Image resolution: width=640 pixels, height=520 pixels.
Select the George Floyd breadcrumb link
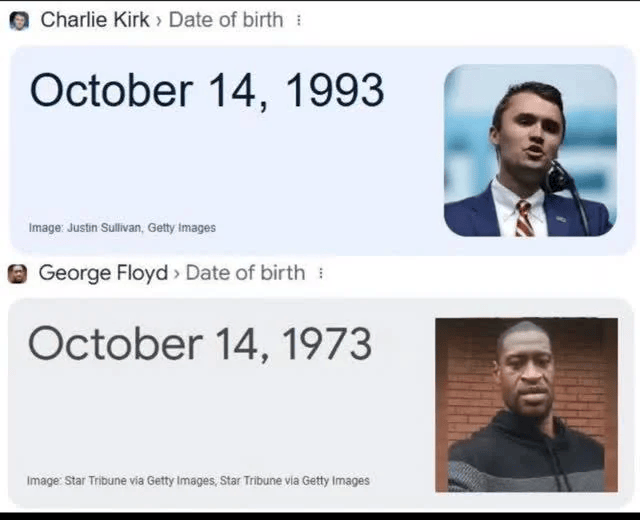click(x=103, y=273)
